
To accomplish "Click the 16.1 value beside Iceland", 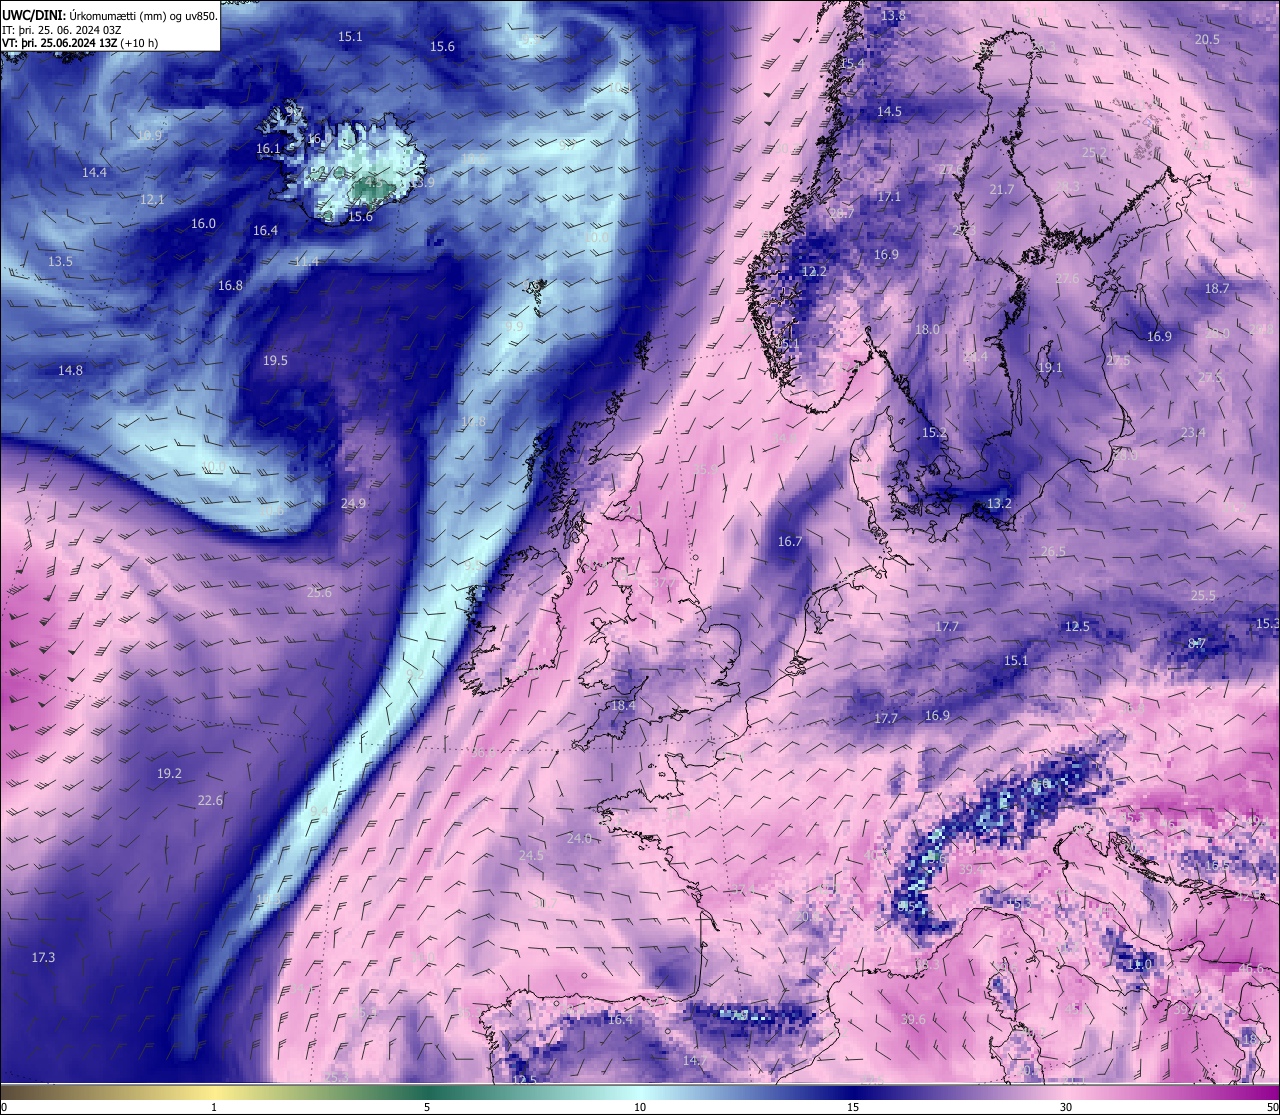I will coord(268,149).
